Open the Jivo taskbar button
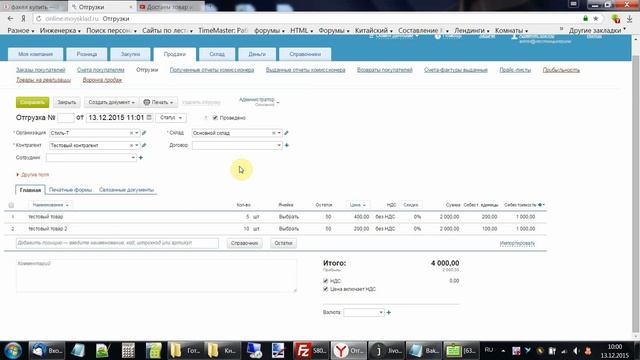Image resolution: width=640 pixels, height=360 pixels. click(386, 351)
